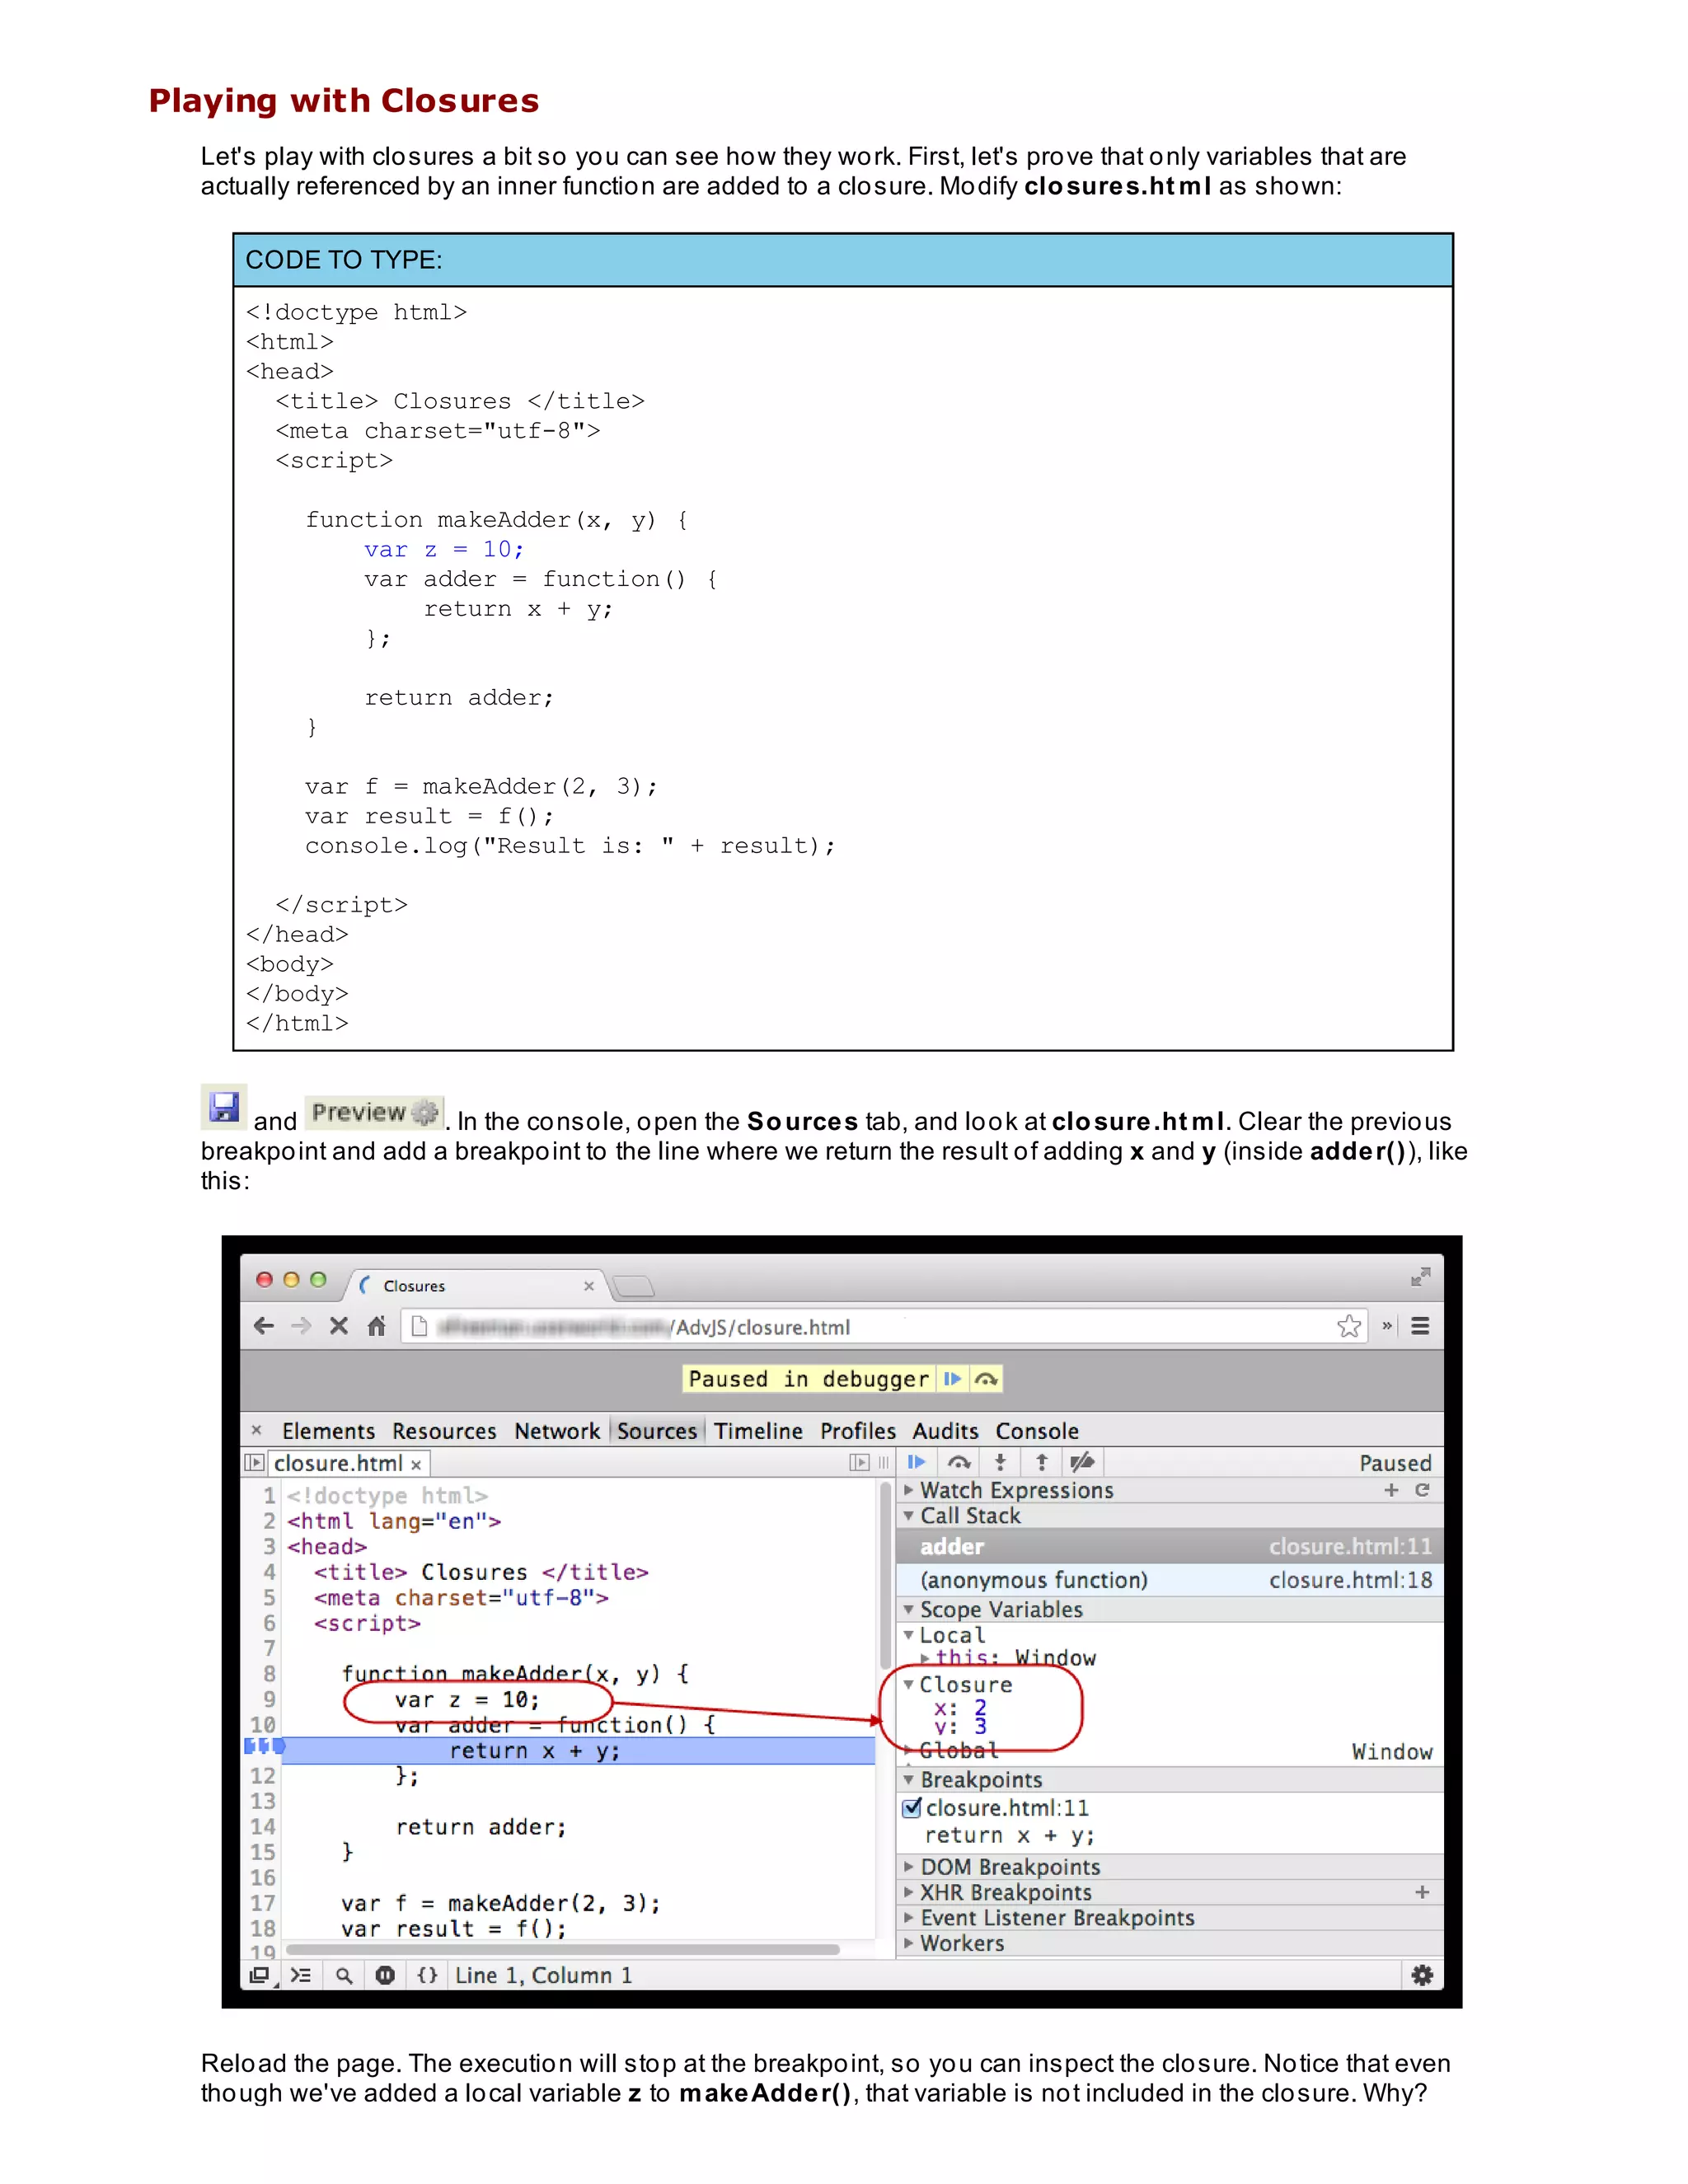Select the Sources tab

[657, 1431]
